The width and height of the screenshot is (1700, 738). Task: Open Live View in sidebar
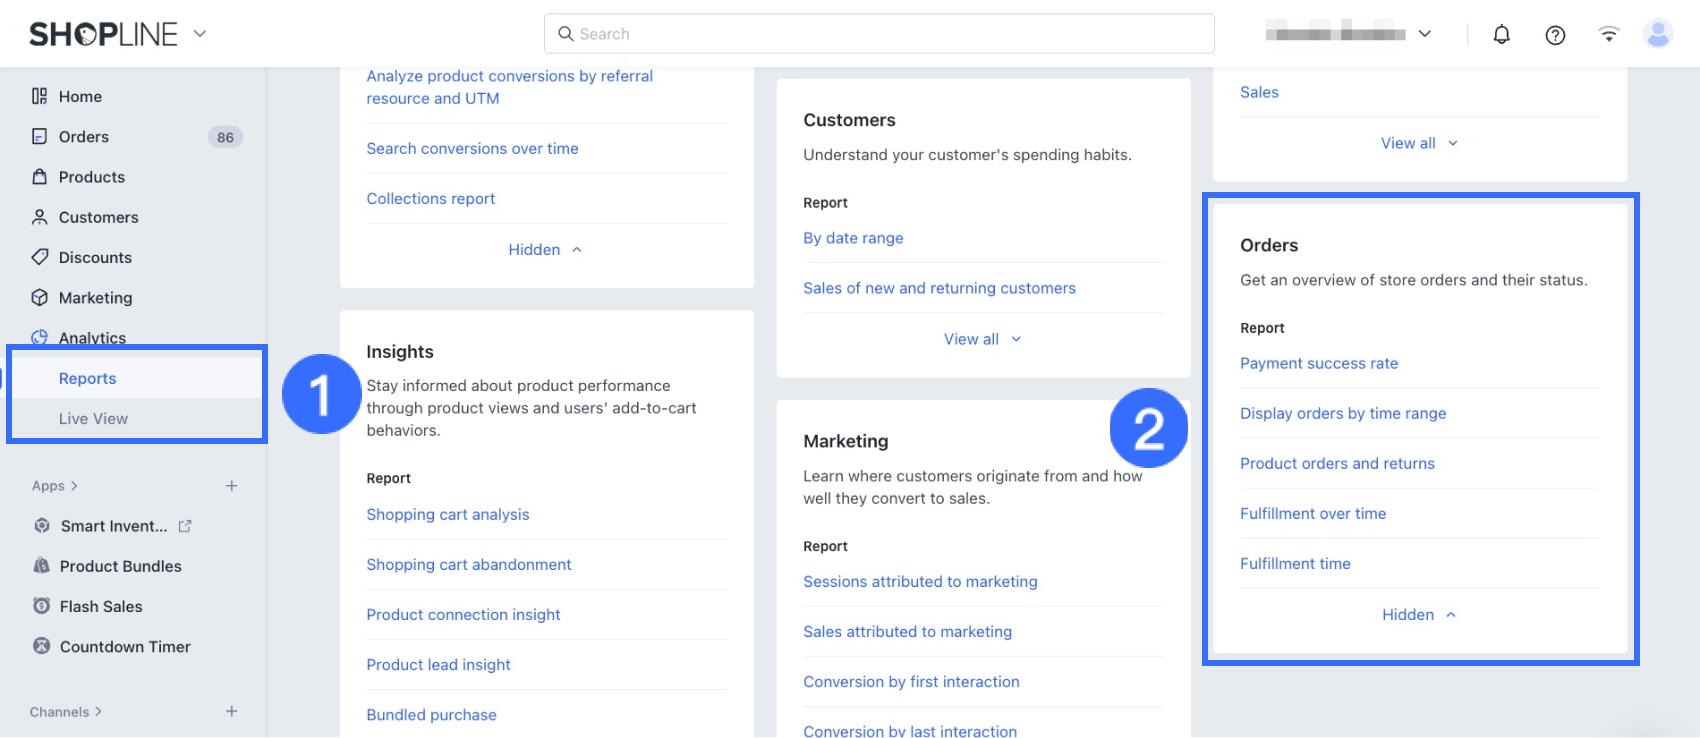93,419
